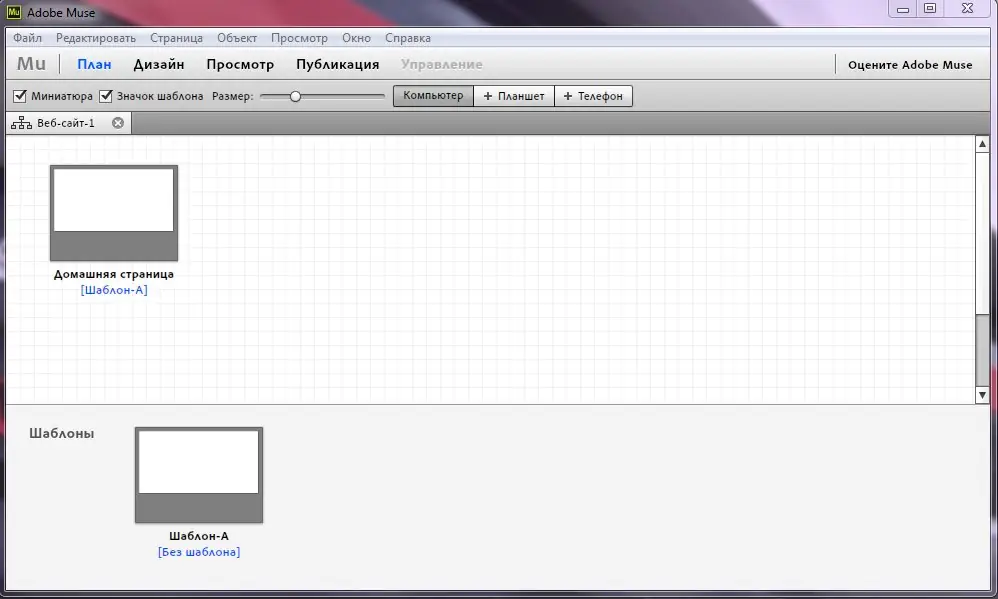Toggle the Значок шаблона checkbox
The width and height of the screenshot is (998, 599).
tap(106, 96)
